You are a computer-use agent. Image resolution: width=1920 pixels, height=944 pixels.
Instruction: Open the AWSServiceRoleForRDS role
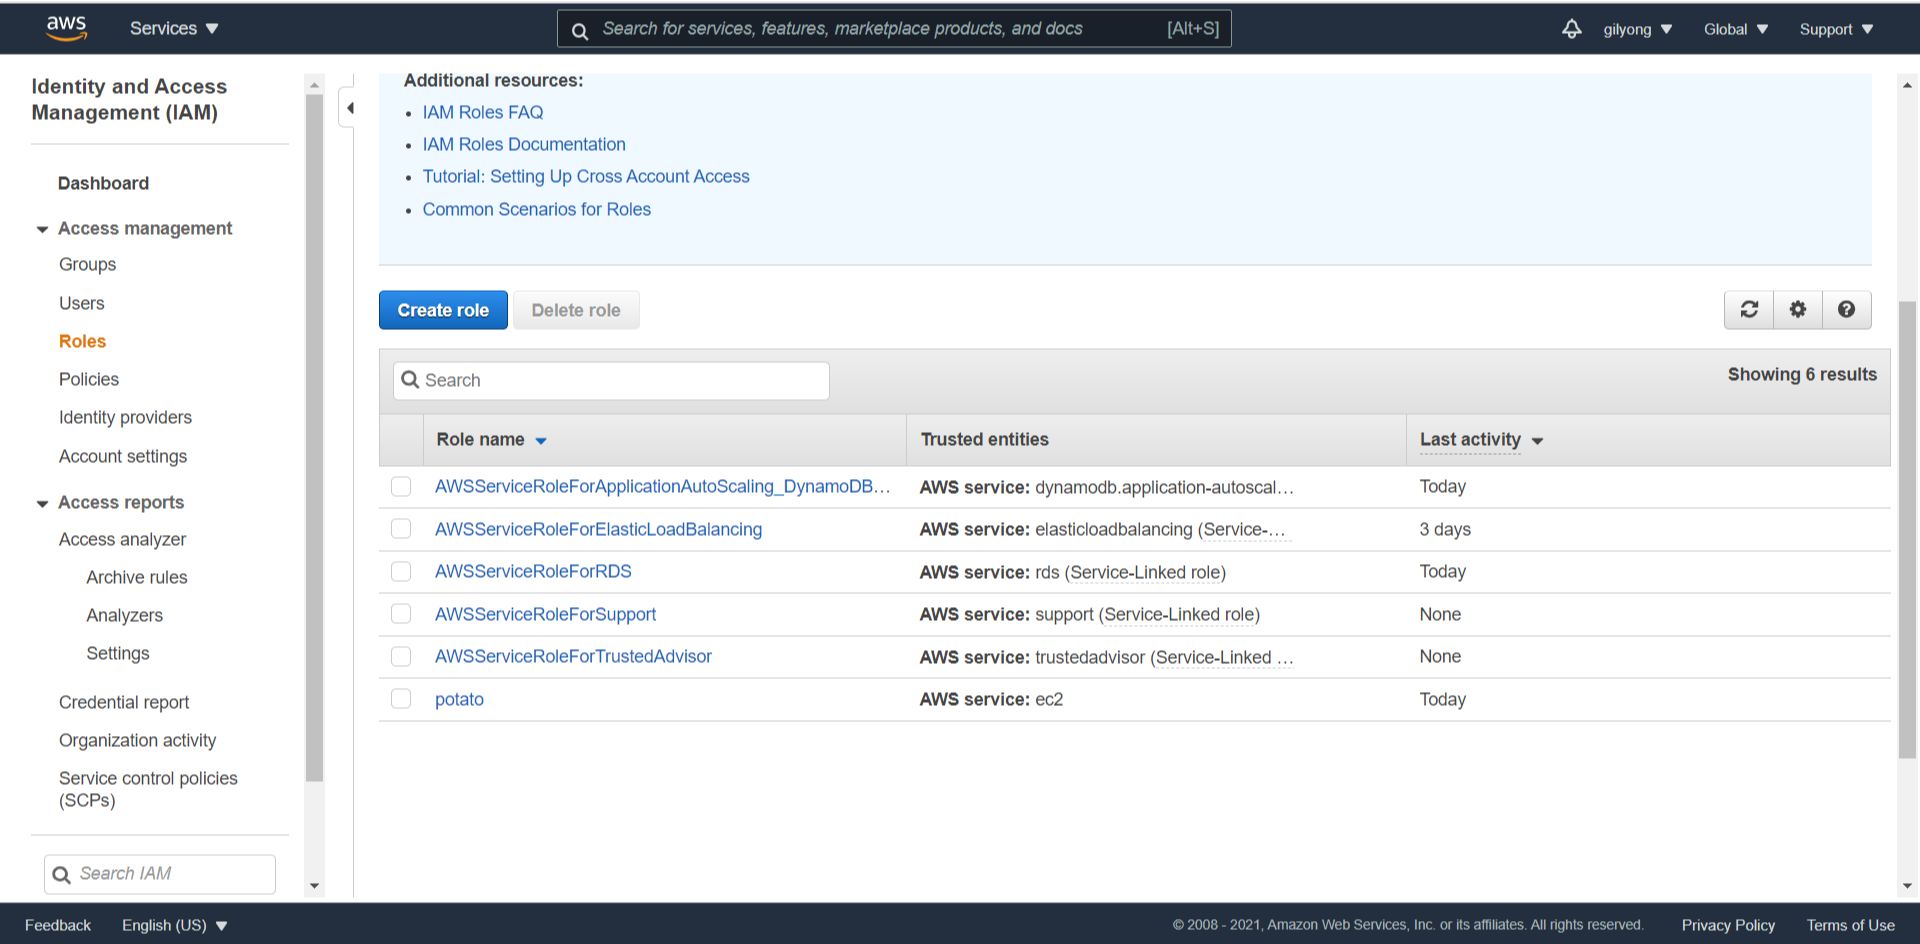tap(533, 571)
